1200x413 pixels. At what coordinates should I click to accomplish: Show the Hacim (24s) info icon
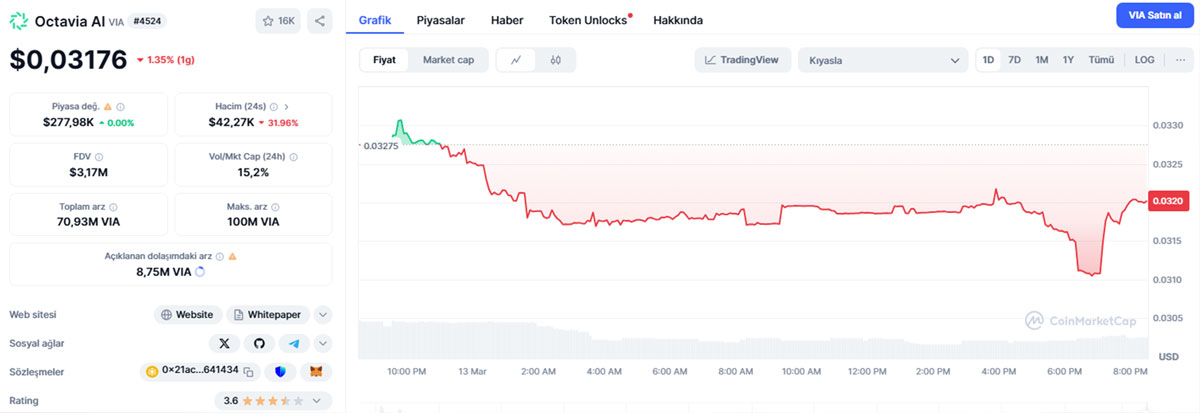[274, 106]
